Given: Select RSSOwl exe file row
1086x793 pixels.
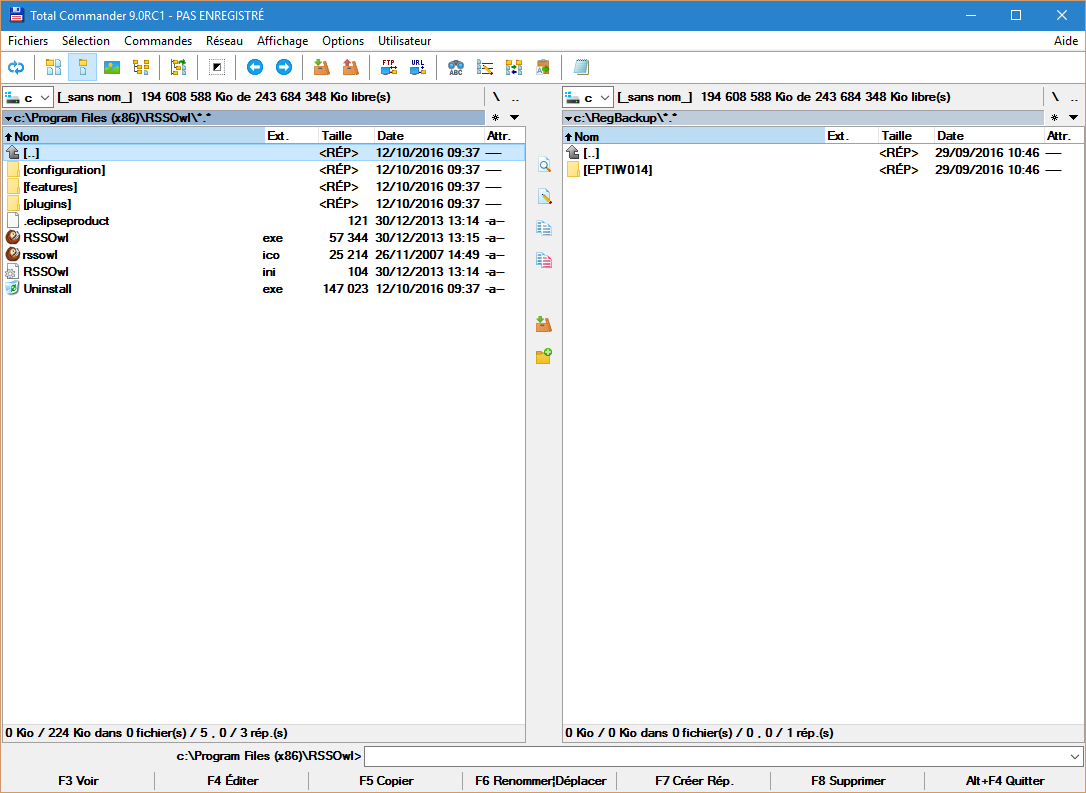Looking at the screenshot, I should (x=263, y=238).
